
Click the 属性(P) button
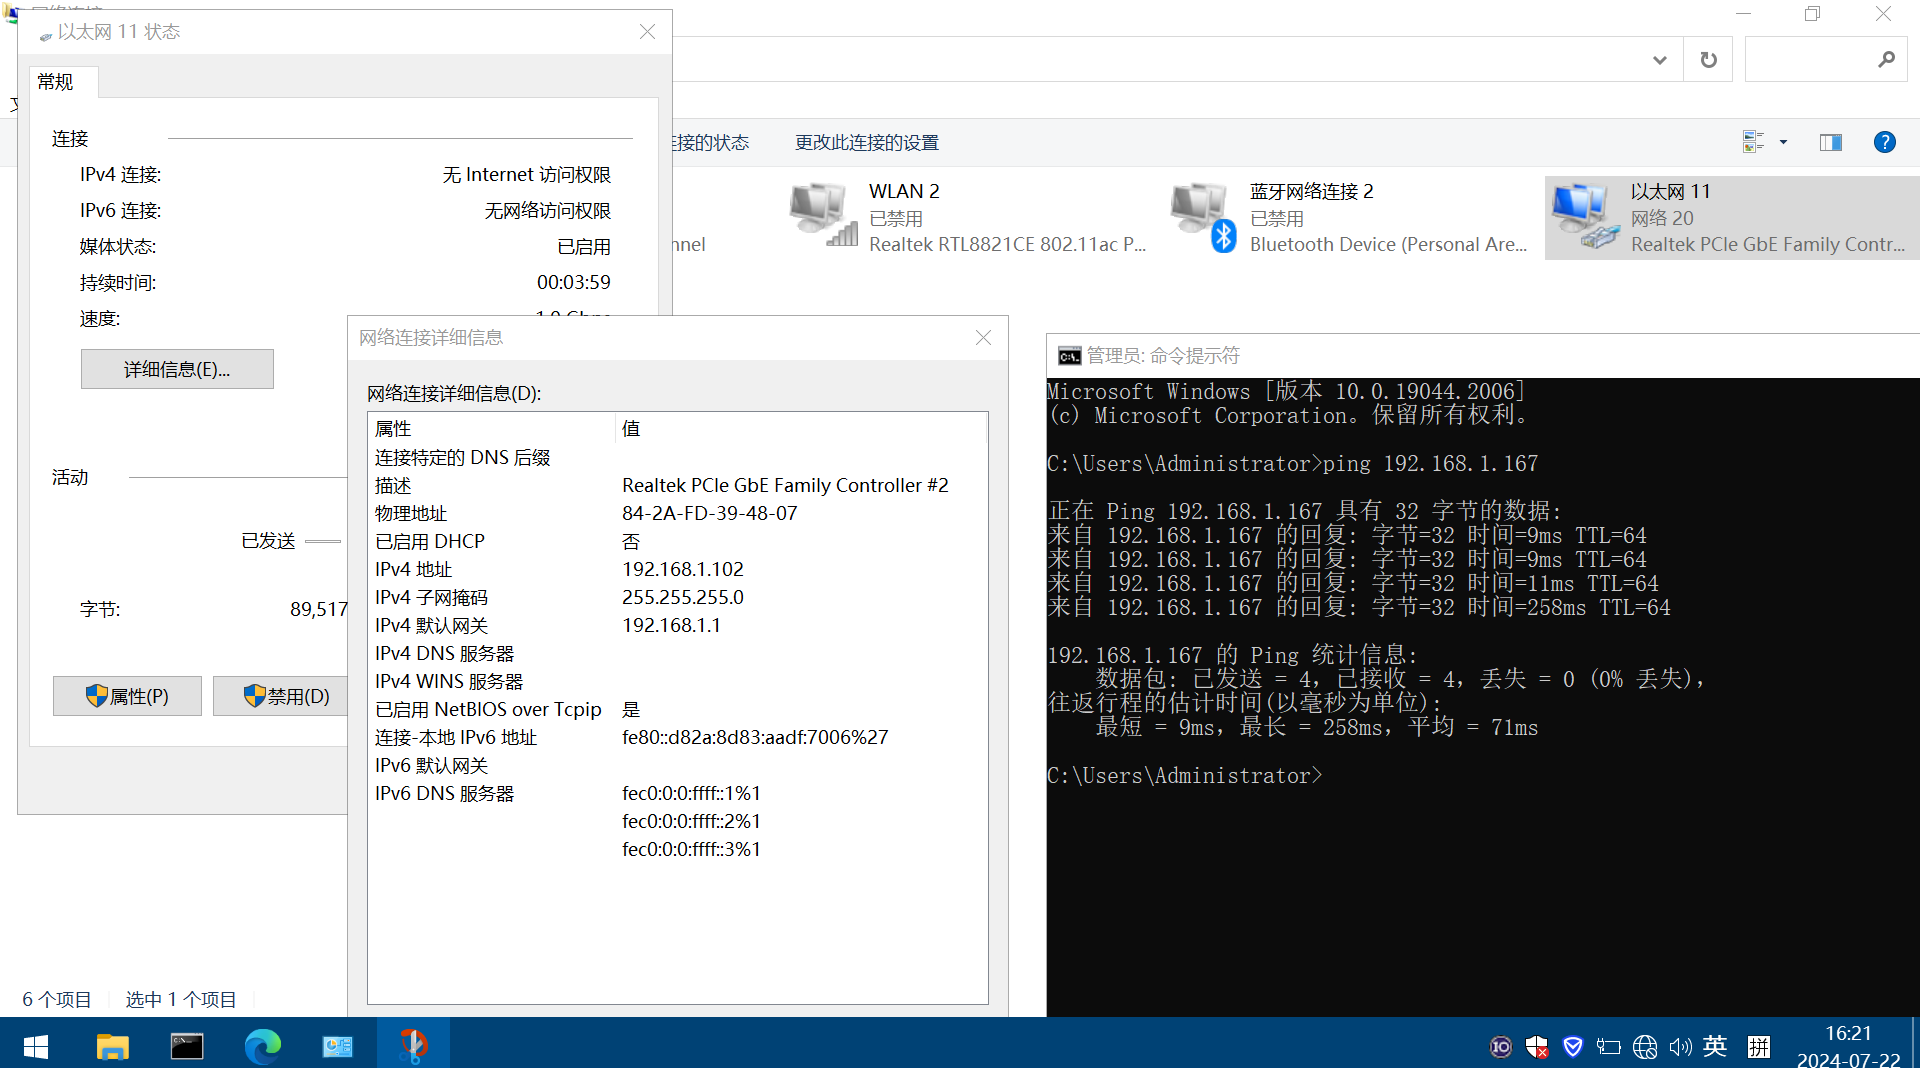[x=127, y=696]
